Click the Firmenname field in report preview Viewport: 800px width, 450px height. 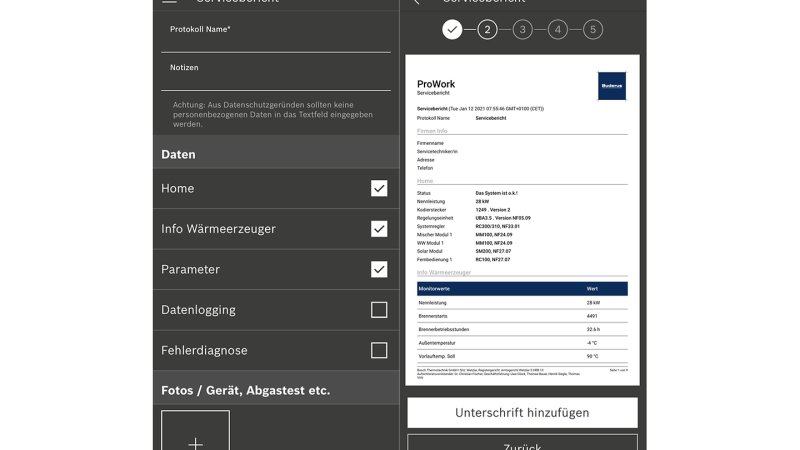click(x=430, y=143)
